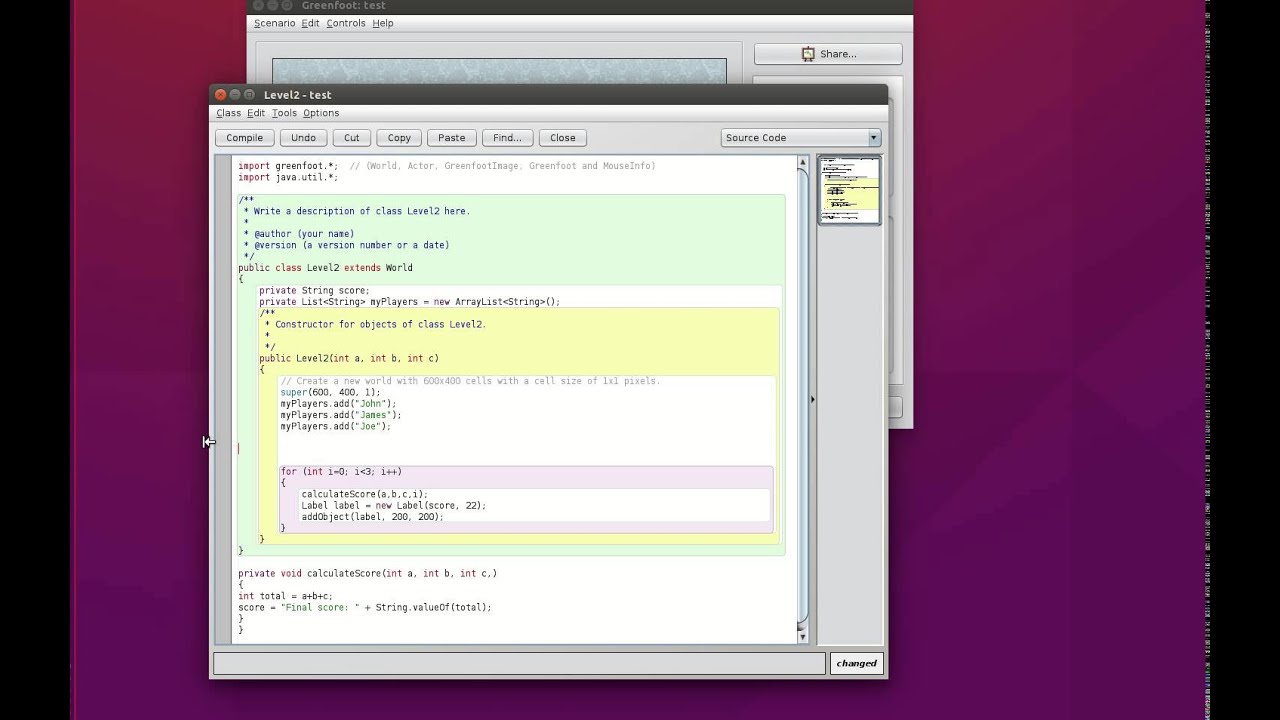Open the Options menu in the Level2 editor
Image resolution: width=1280 pixels, height=720 pixels.
[x=321, y=113]
